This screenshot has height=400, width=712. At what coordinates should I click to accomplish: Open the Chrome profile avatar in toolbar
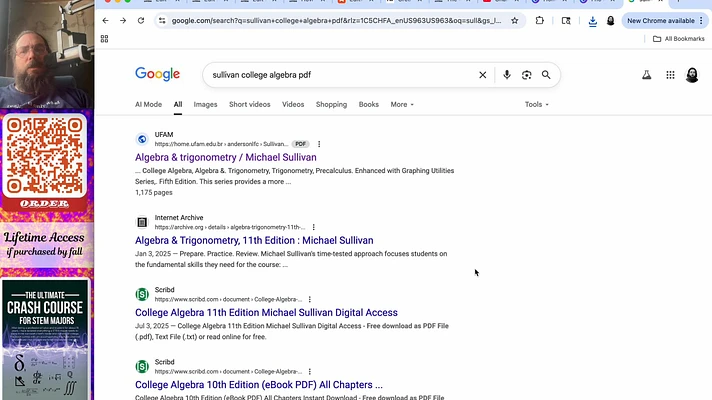pos(610,20)
